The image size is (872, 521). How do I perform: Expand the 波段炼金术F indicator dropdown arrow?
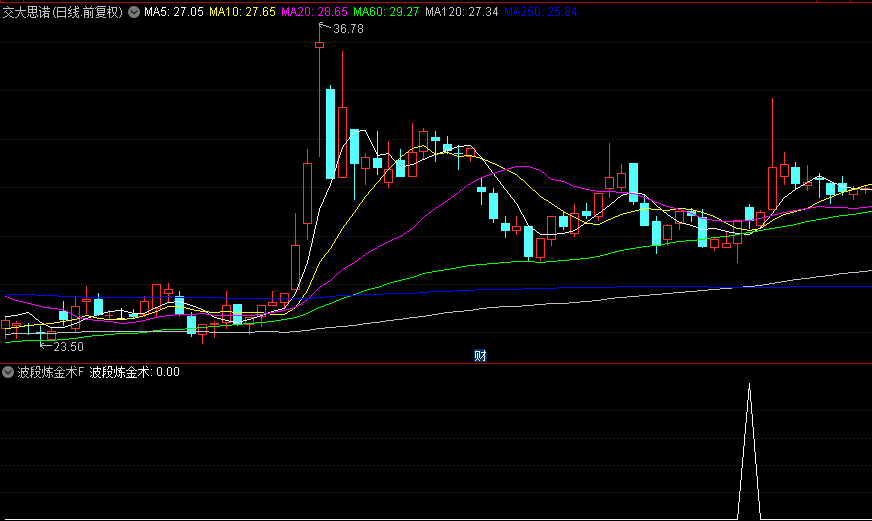click(x=8, y=372)
